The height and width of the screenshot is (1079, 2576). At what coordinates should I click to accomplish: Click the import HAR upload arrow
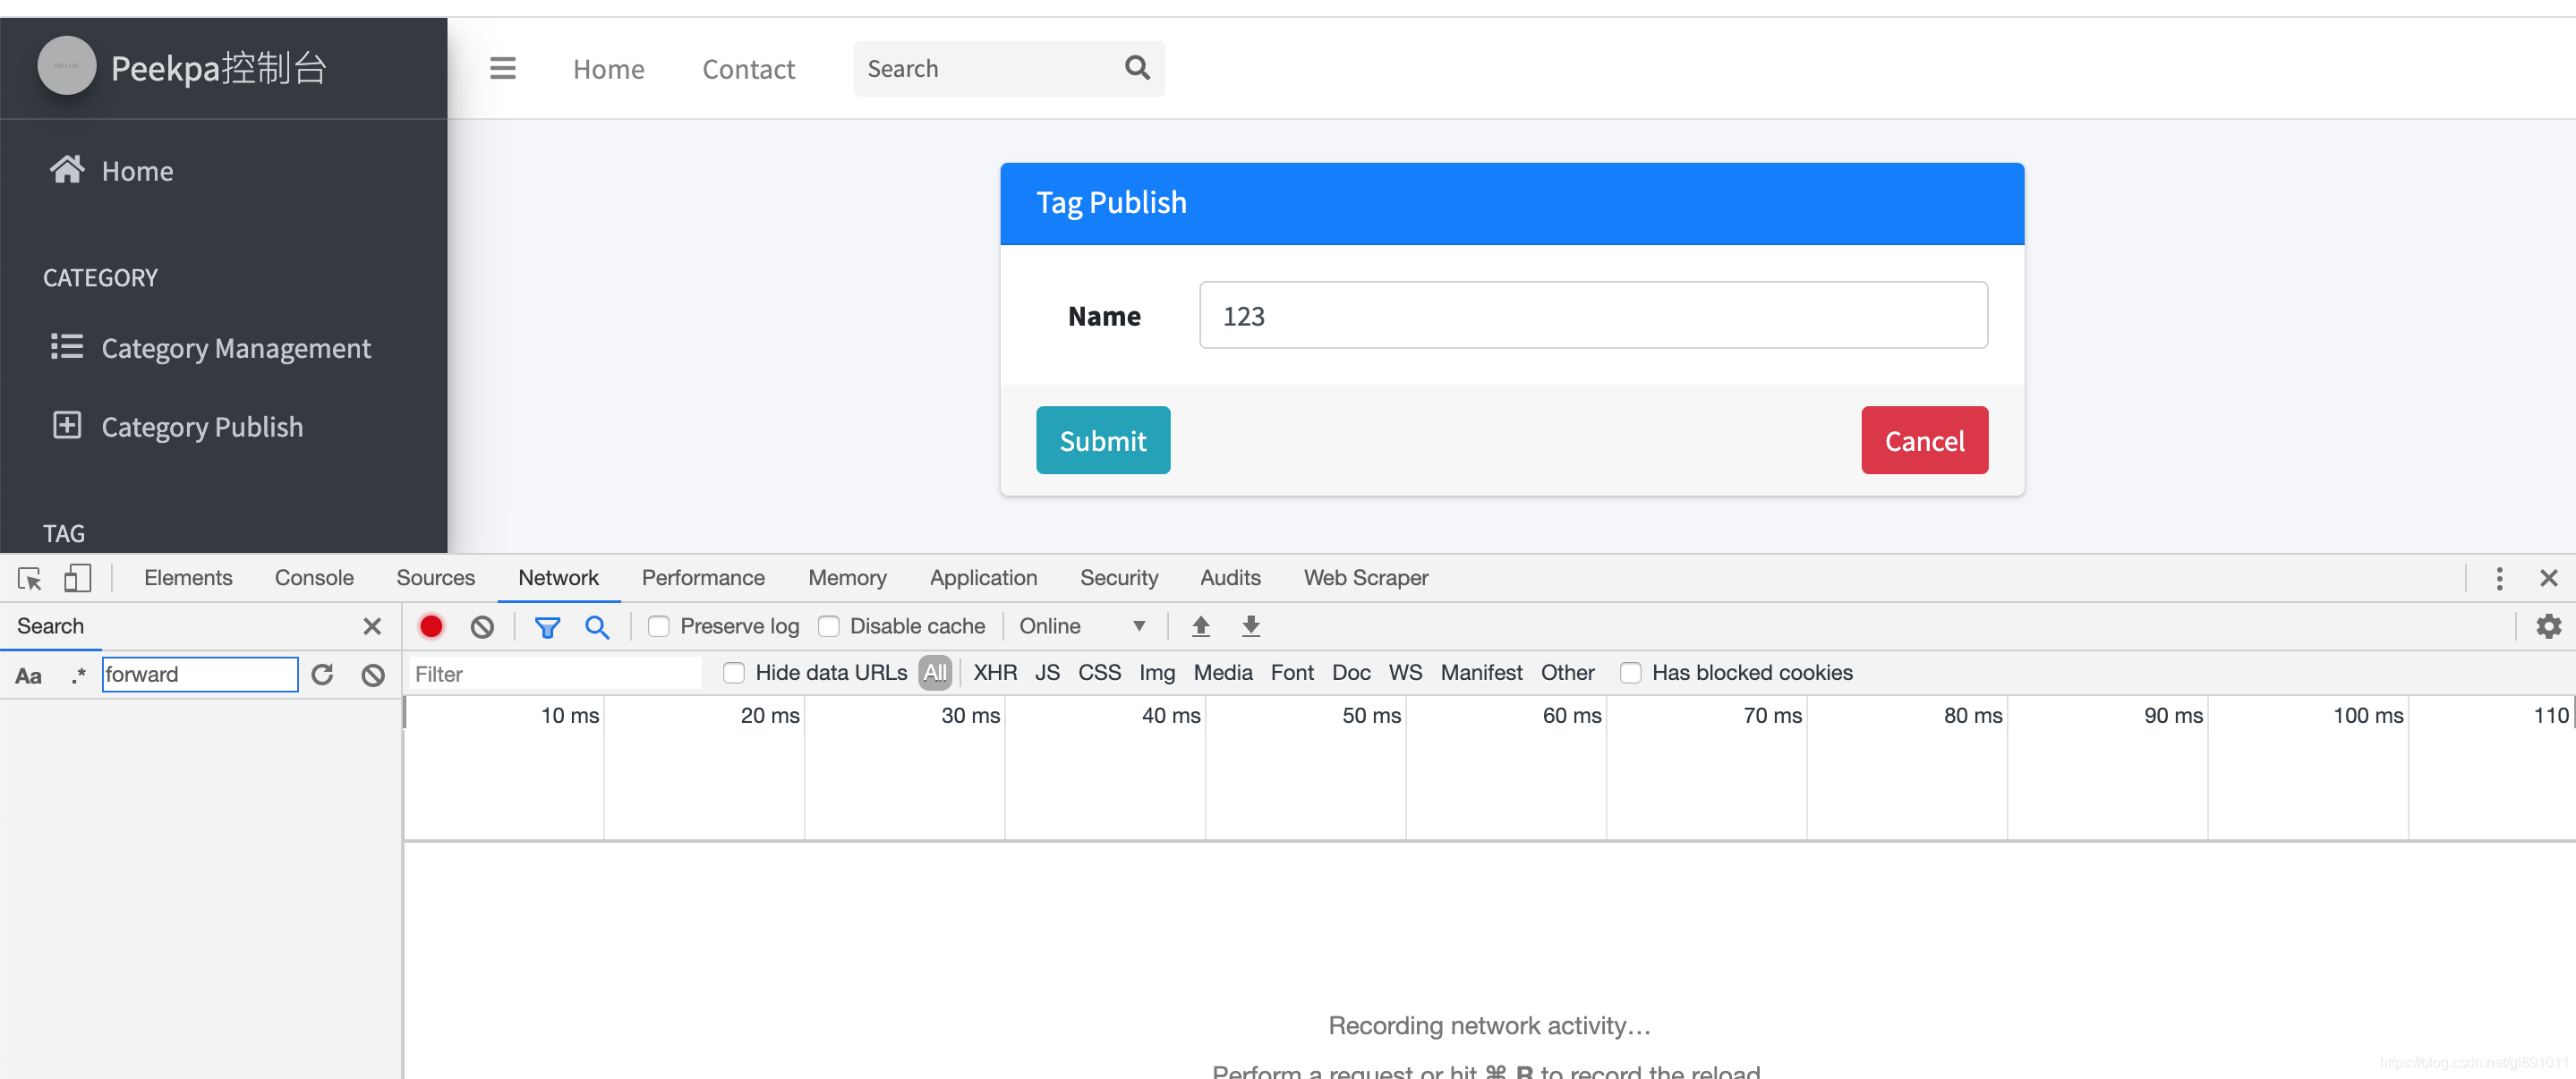click(1200, 626)
